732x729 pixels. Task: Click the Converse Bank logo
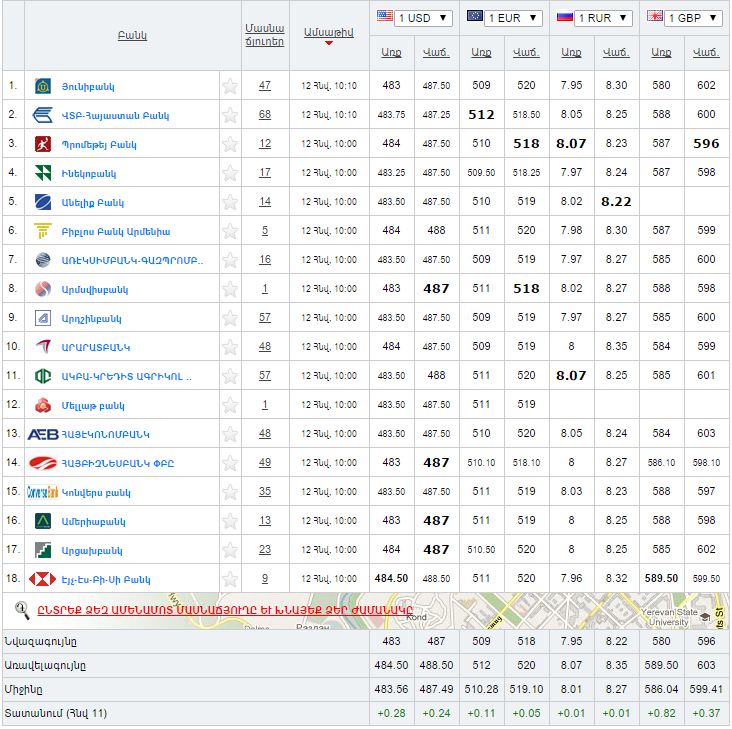point(43,492)
